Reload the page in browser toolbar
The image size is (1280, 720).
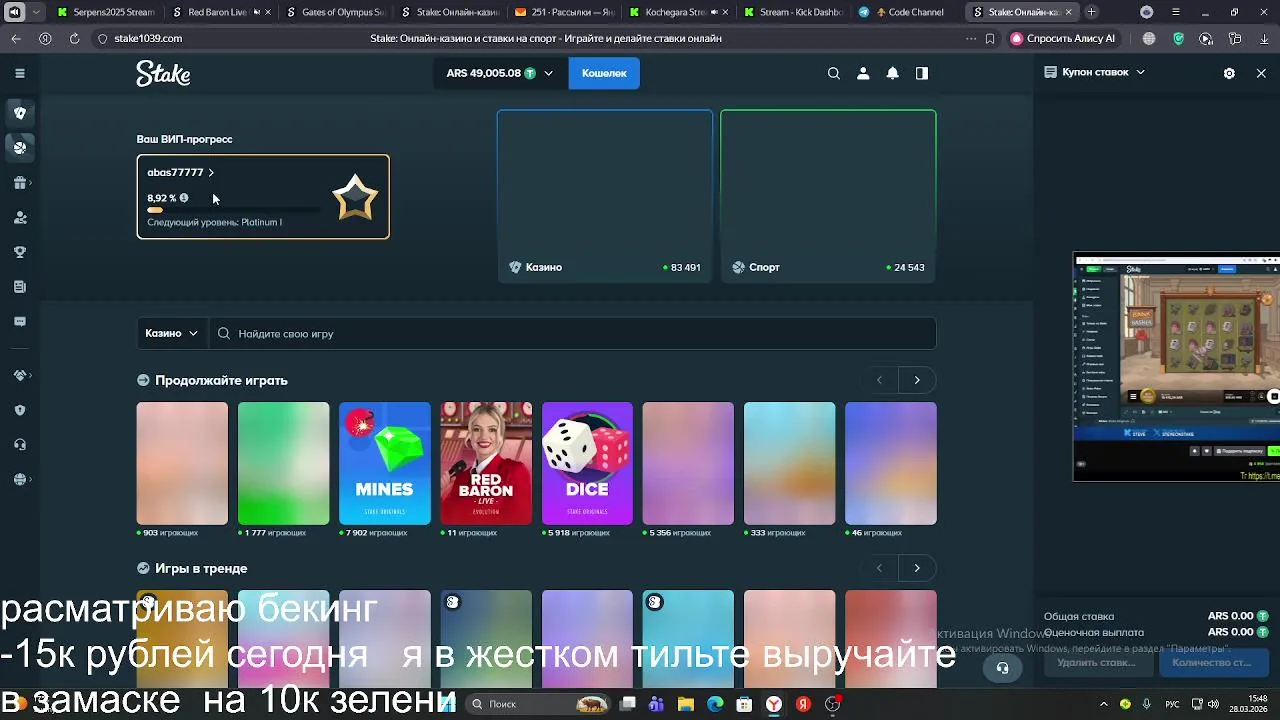coord(74,38)
